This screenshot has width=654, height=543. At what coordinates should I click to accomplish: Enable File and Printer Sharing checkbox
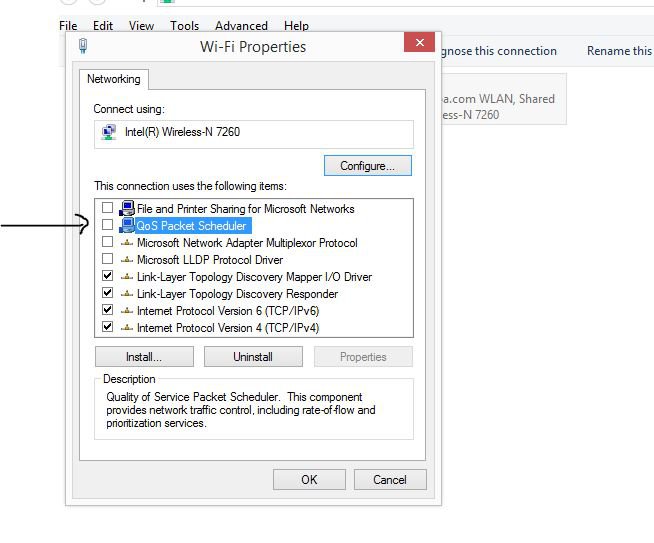[x=108, y=207]
